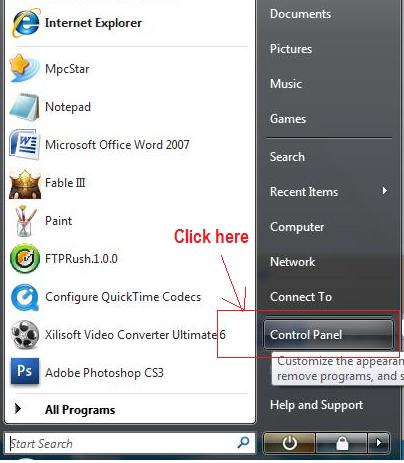
Task: Expand the Recent Items submenu arrow
Action: pos(385,191)
